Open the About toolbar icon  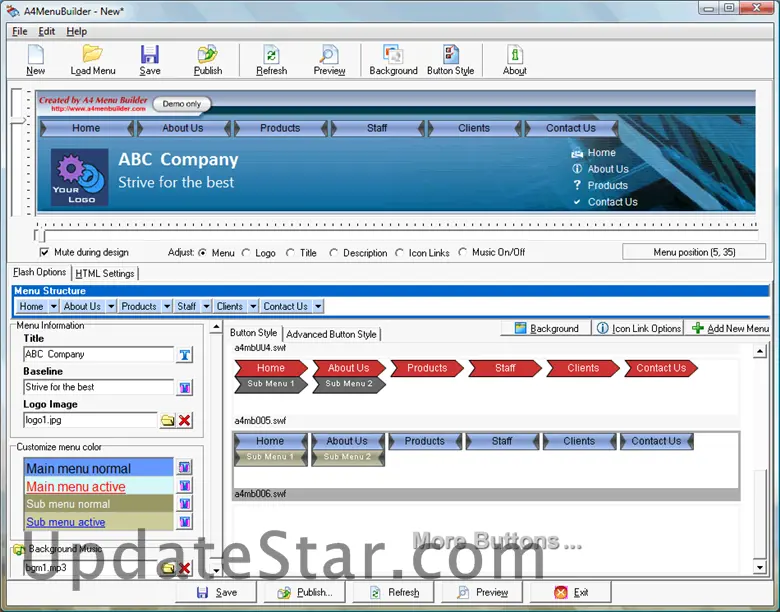click(x=515, y=59)
